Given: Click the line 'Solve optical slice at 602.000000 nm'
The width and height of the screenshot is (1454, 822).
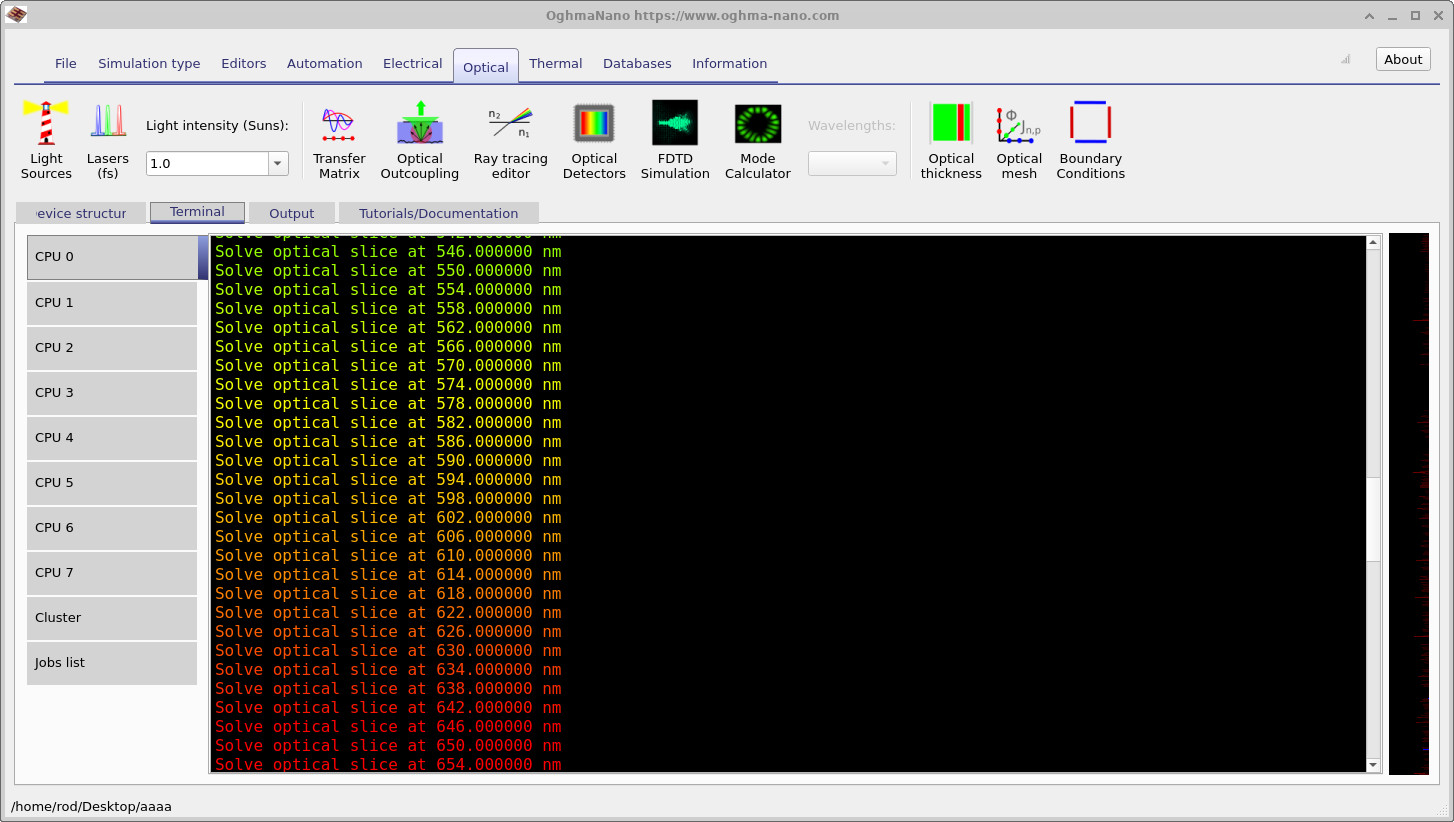Looking at the screenshot, I should pyautogui.click(x=388, y=518).
